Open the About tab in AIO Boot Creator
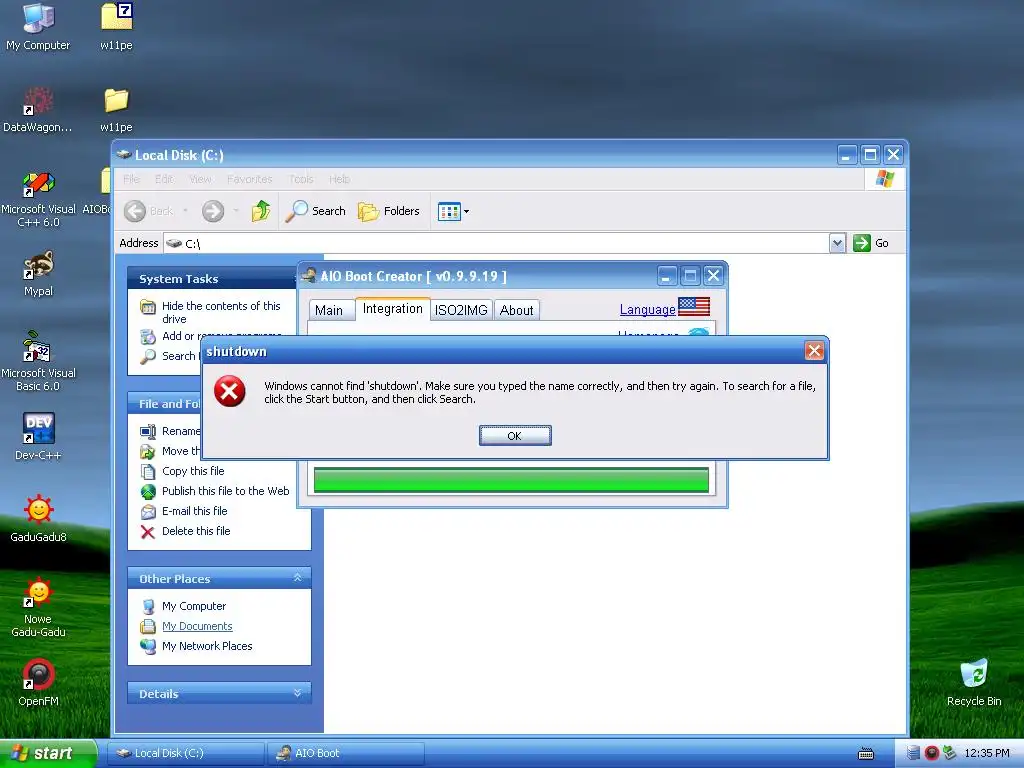The height and width of the screenshot is (768, 1024). (x=517, y=310)
